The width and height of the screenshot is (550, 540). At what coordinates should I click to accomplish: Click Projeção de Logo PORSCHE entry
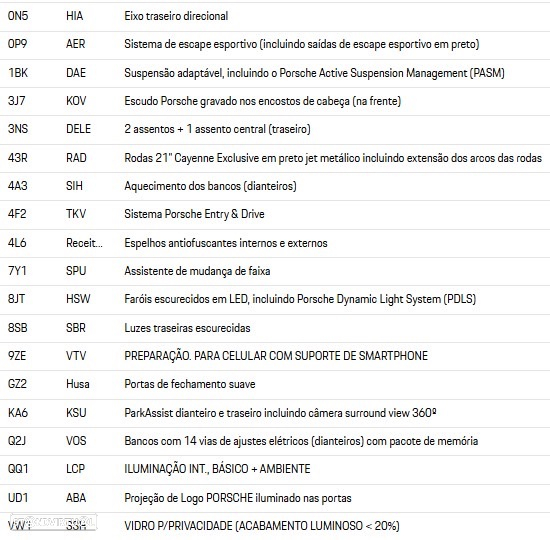point(238,498)
